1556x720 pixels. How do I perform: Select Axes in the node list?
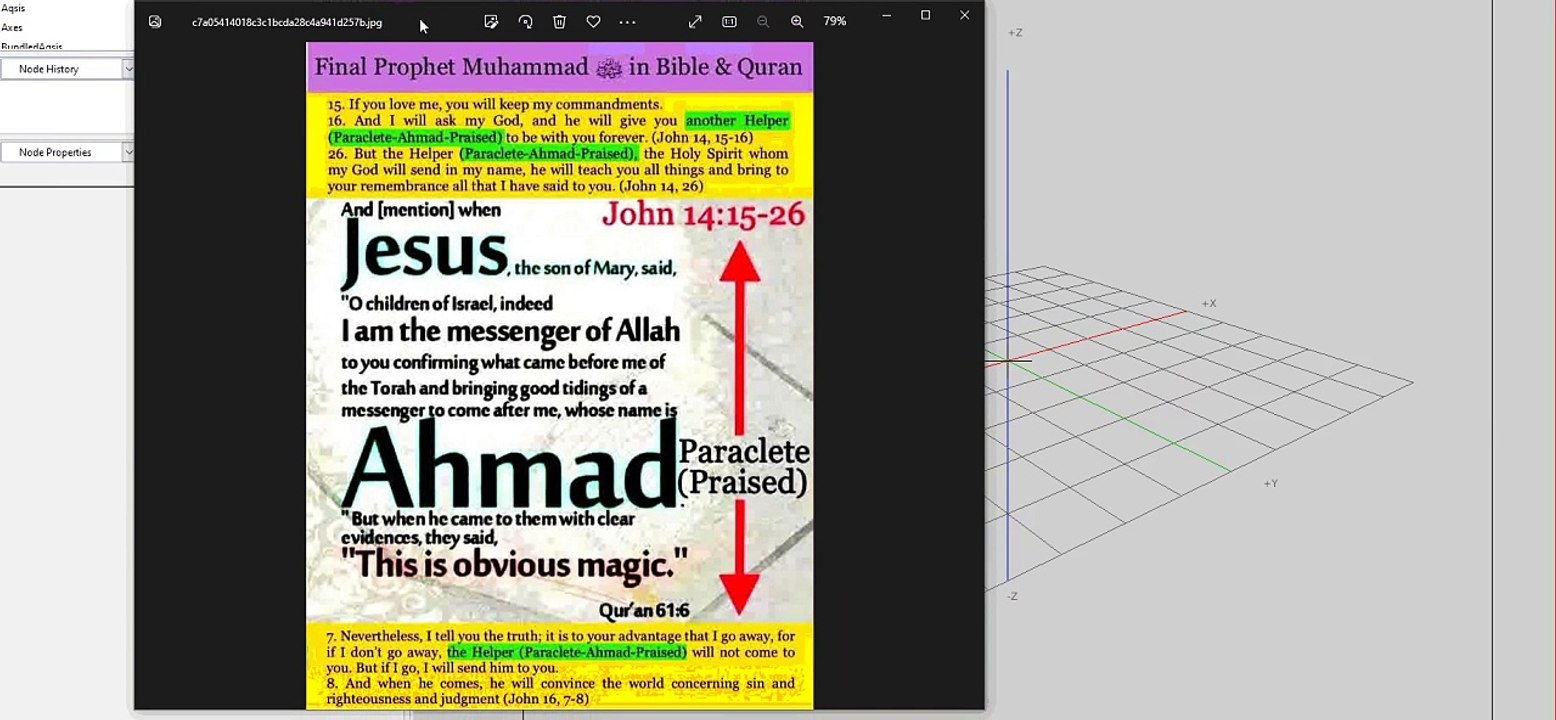[12, 28]
